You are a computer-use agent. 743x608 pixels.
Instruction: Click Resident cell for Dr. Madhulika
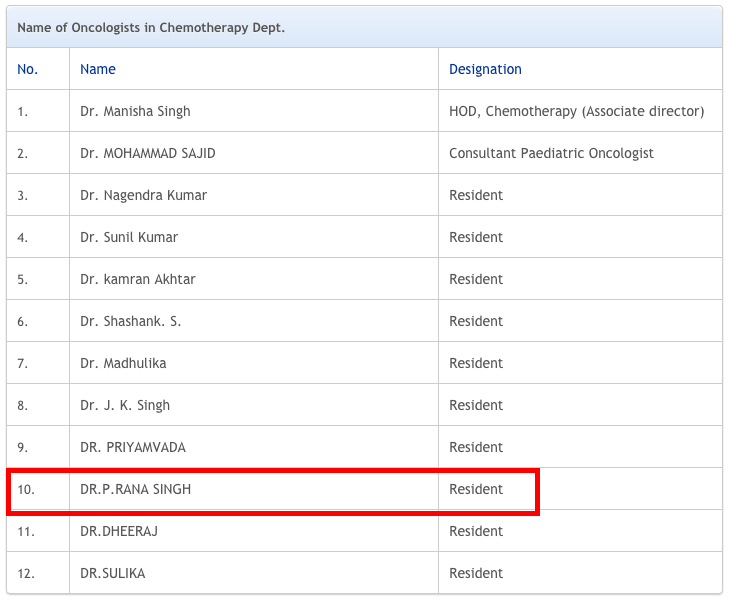(x=476, y=363)
